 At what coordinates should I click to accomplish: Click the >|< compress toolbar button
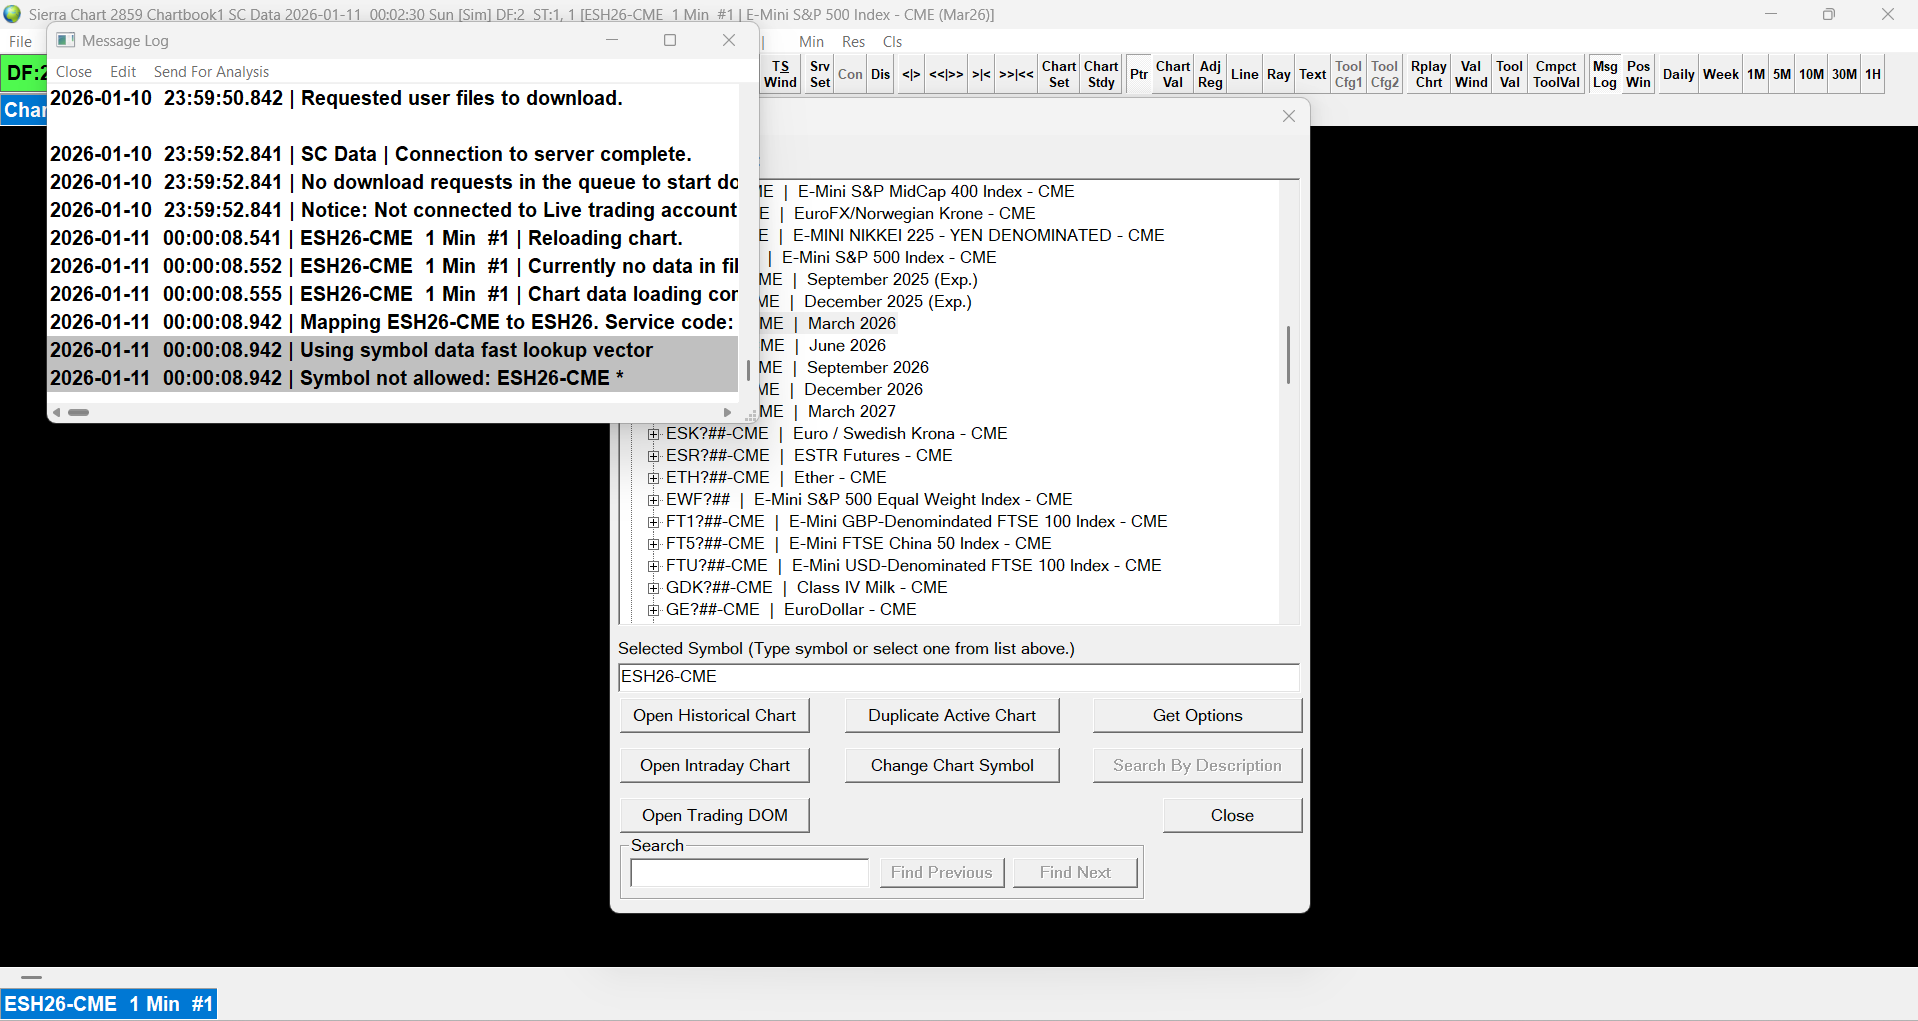click(981, 74)
